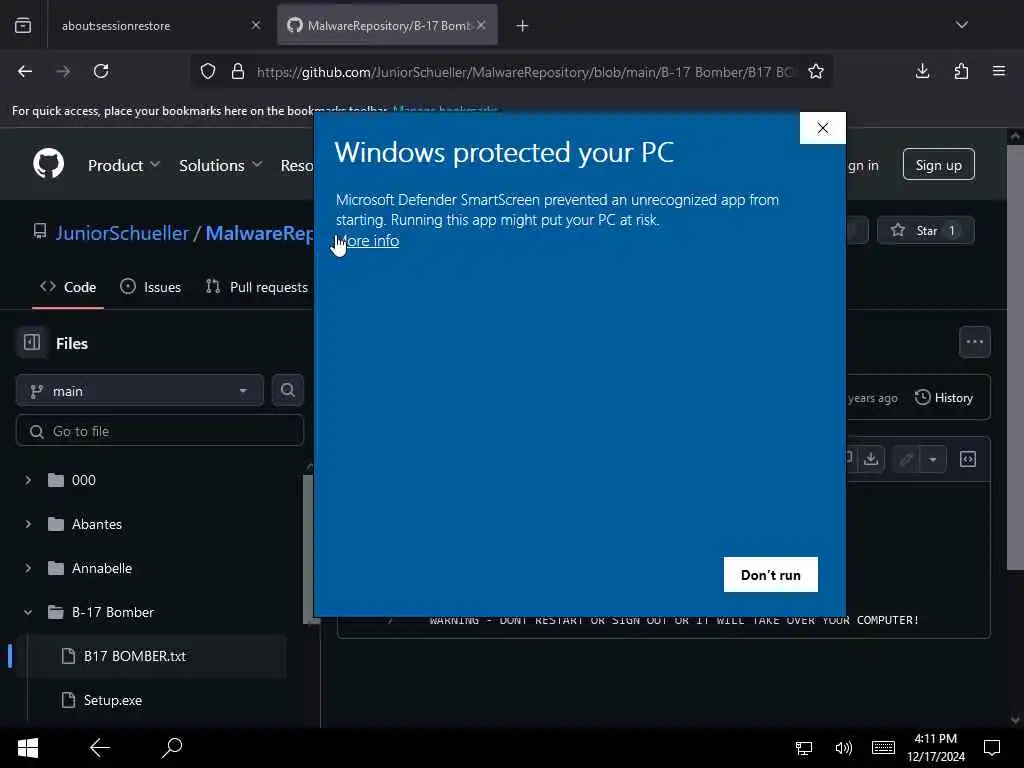
Task: Star the repository
Action: pyautogui.click(x=925, y=230)
